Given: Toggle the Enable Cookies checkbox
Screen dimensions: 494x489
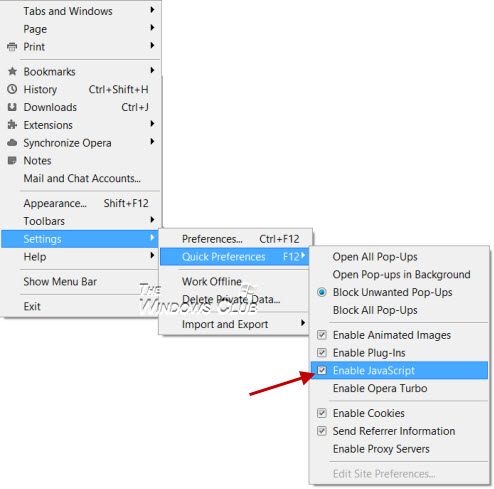Looking at the screenshot, I should [x=322, y=413].
